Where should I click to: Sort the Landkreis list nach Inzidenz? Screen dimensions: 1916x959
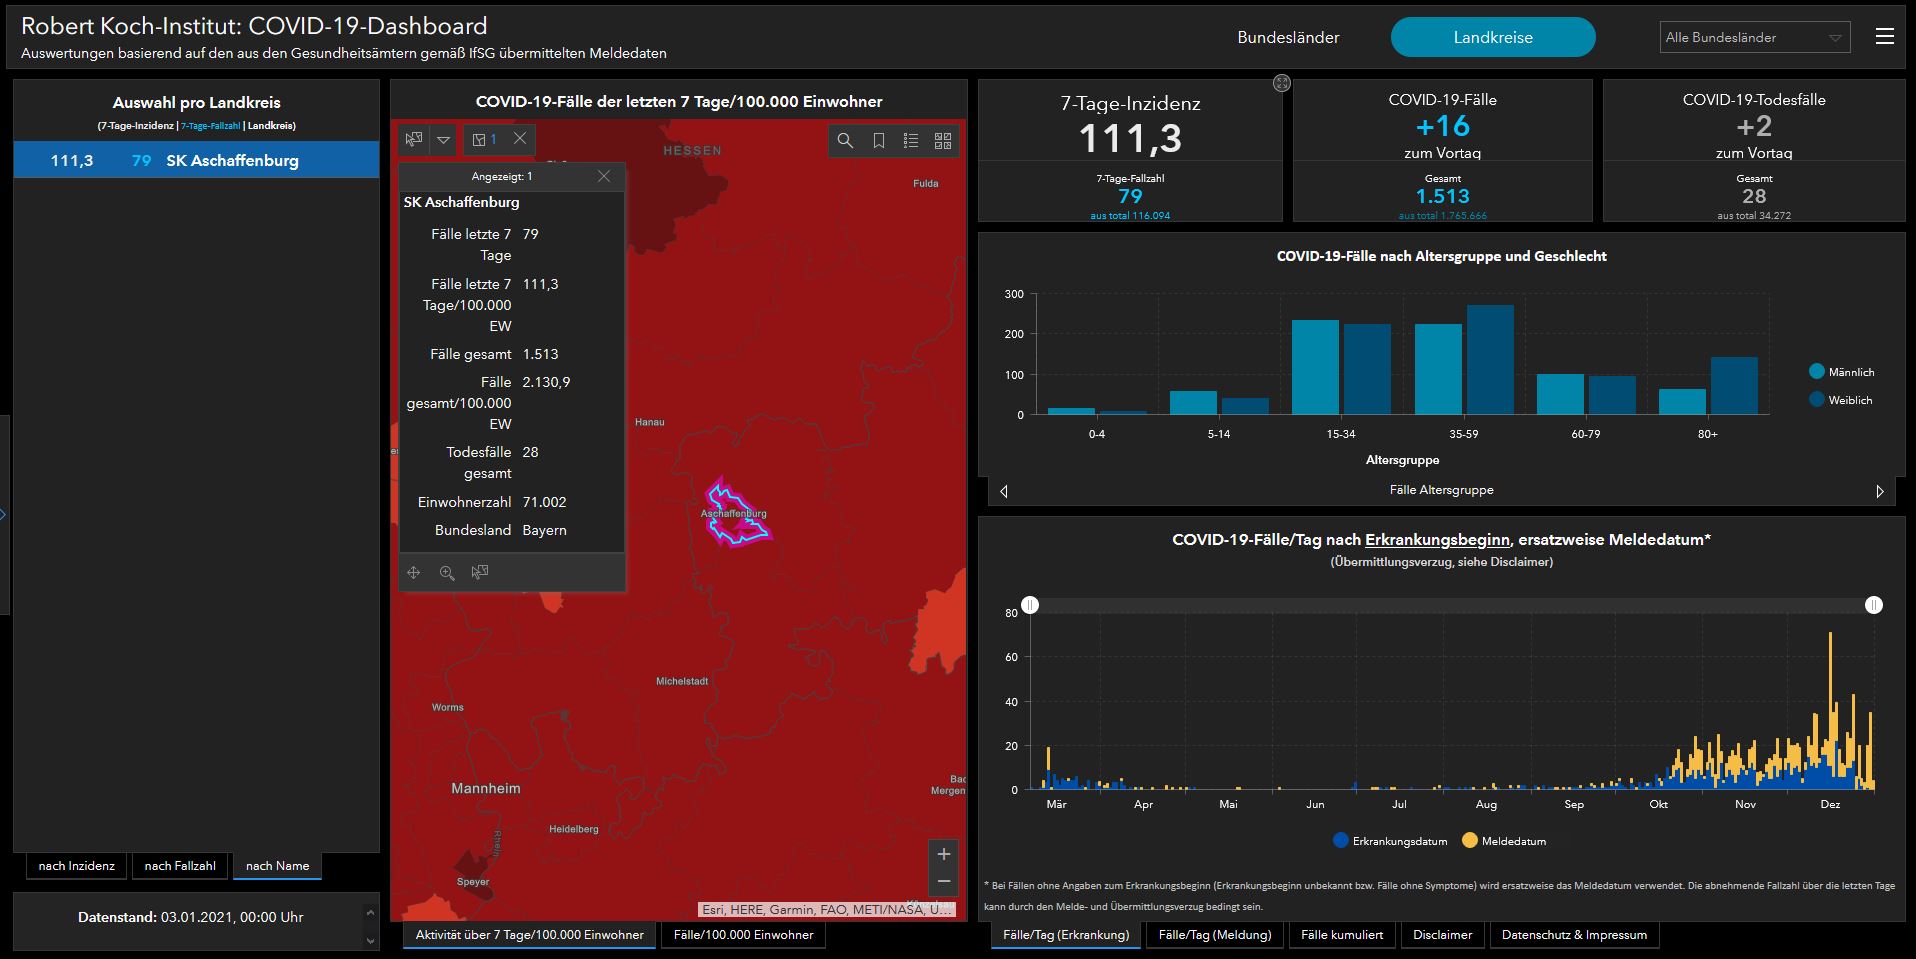point(77,866)
